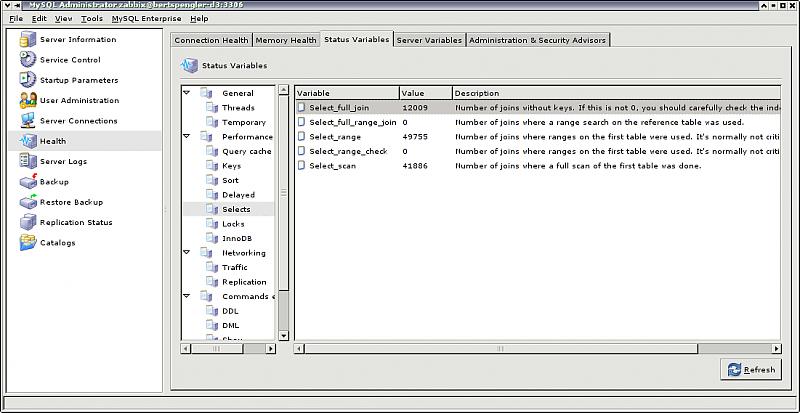The height and width of the screenshot is (413, 800).
Task: Click the Value column header
Action: pyautogui.click(x=425, y=93)
